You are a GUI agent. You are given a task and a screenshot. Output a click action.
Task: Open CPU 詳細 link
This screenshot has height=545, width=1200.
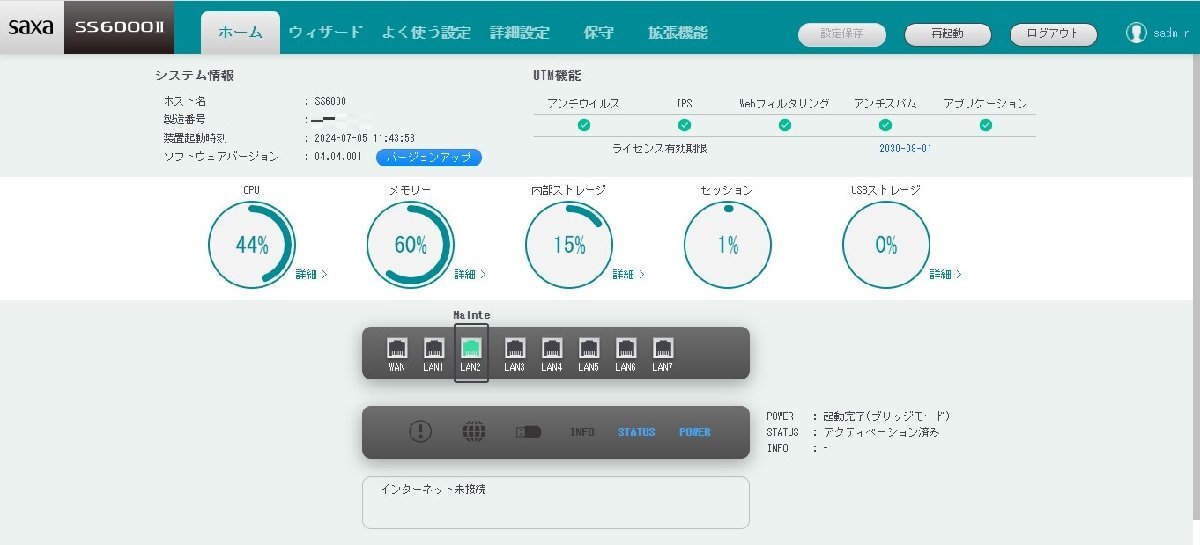[311, 274]
